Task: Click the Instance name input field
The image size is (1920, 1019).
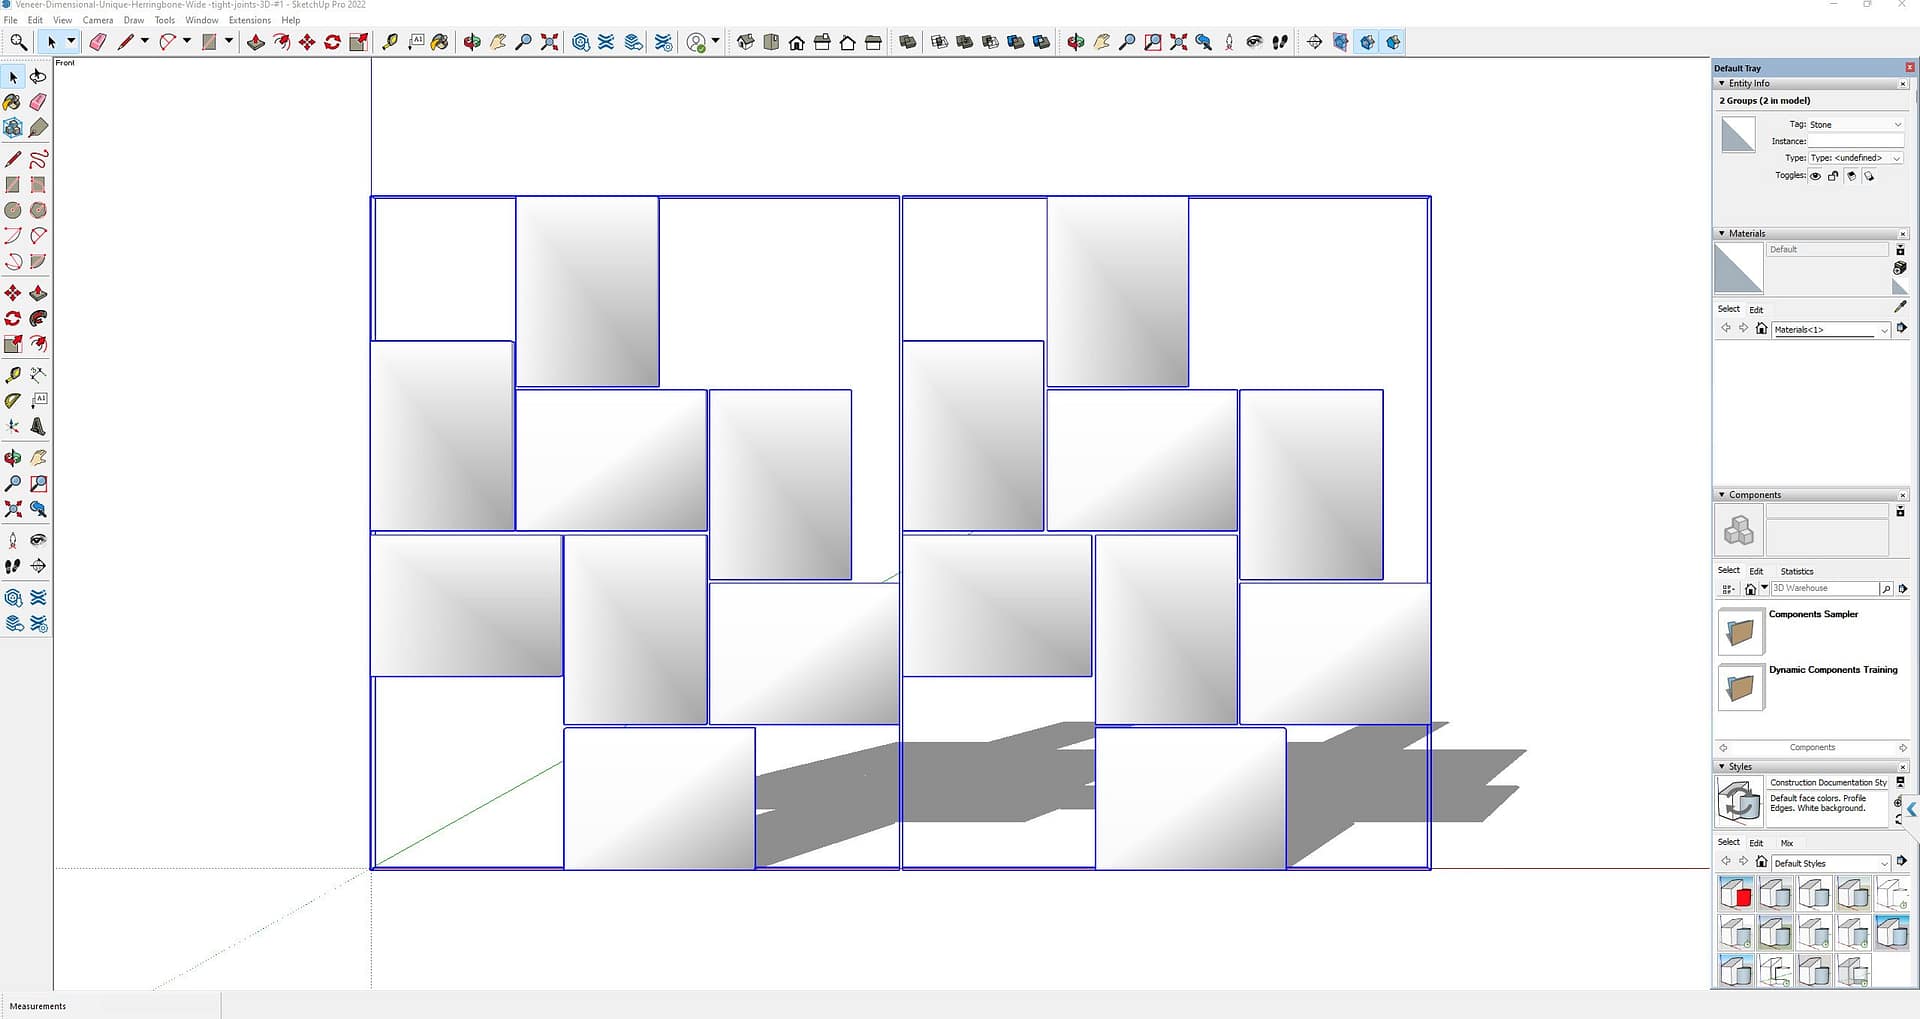Action: pos(1855,141)
